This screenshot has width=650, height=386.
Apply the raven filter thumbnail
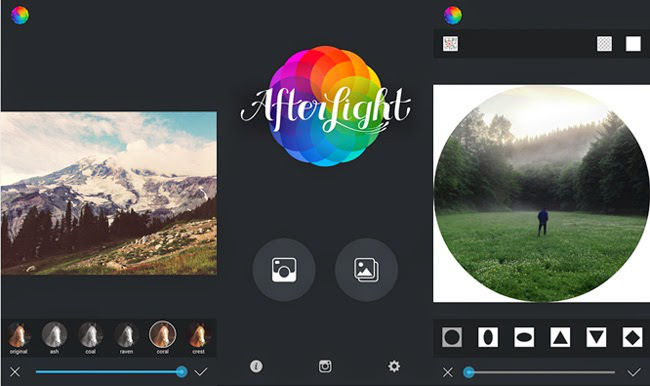click(126, 338)
